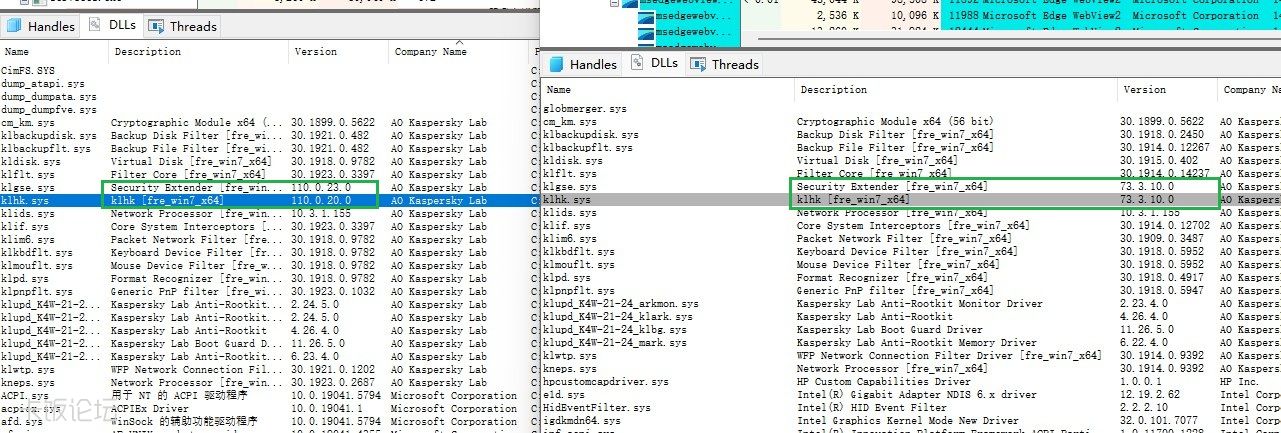Click the HP Inc. company cell

point(1241,381)
